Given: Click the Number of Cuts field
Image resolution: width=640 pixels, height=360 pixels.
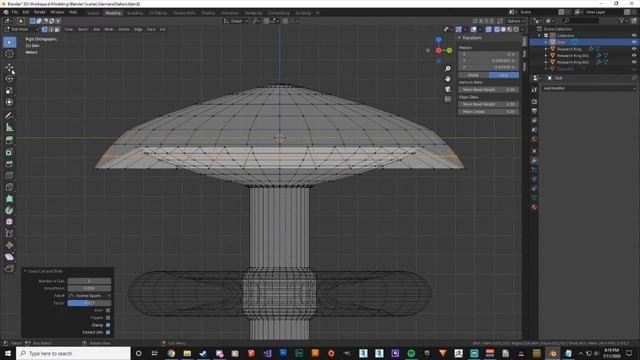Looking at the screenshot, I should (89, 281).
